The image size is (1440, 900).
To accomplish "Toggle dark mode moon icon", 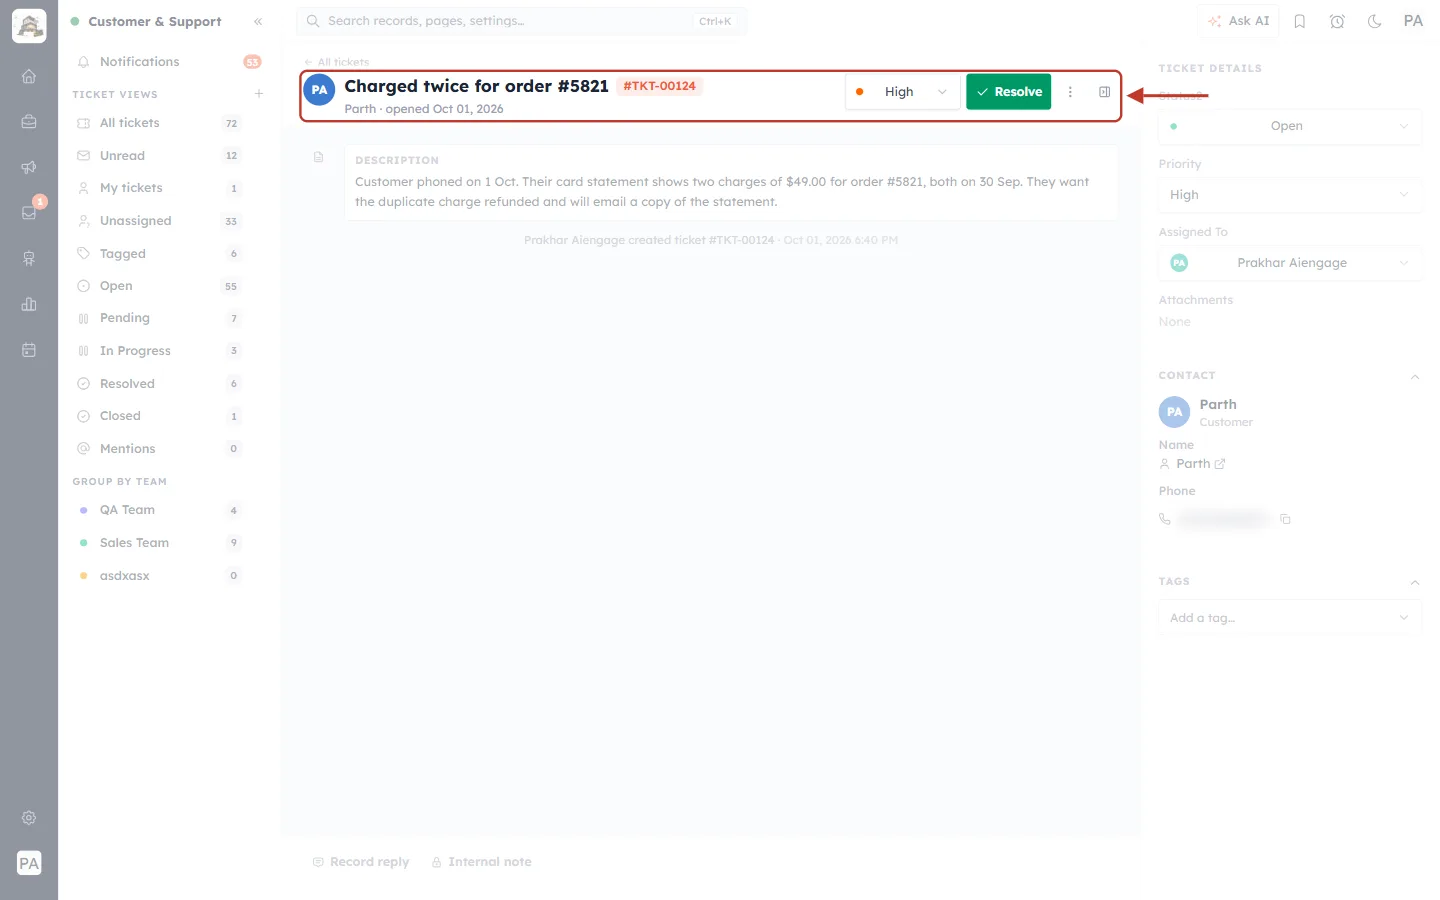I will point(1375,21).
